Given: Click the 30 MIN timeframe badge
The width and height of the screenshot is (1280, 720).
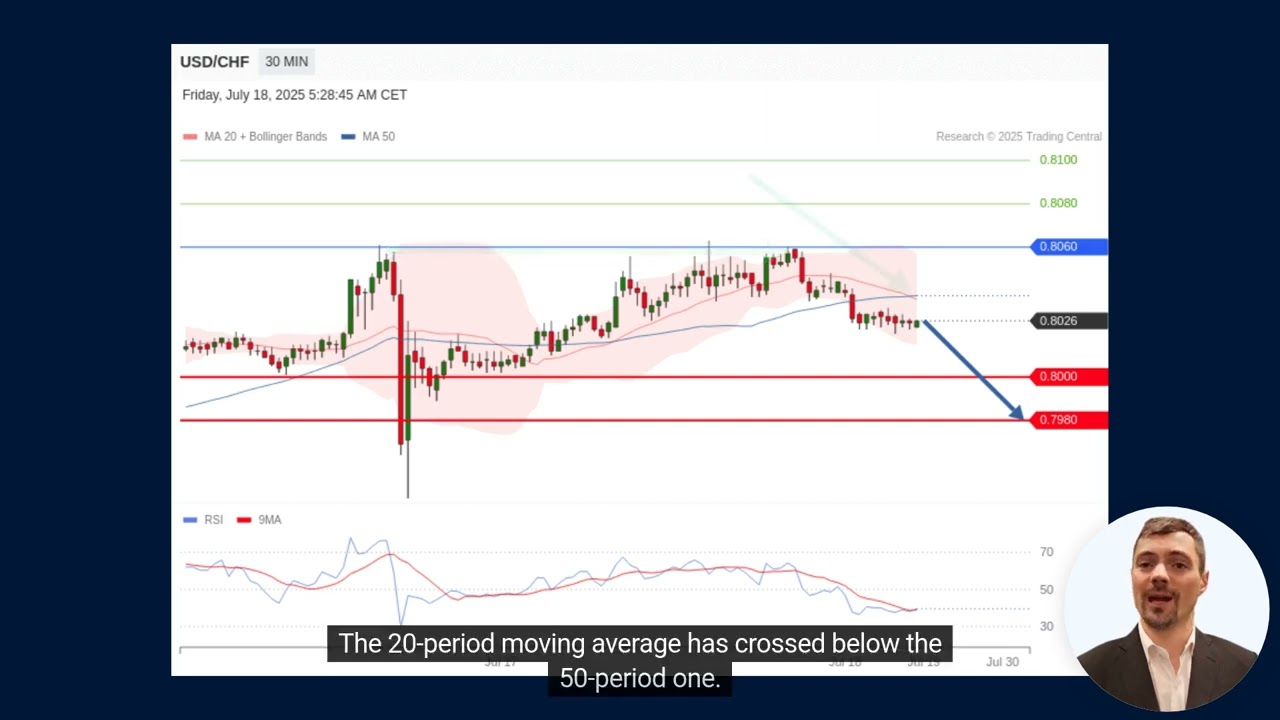Looking at the screenshot, I should (x=286, y=62).
